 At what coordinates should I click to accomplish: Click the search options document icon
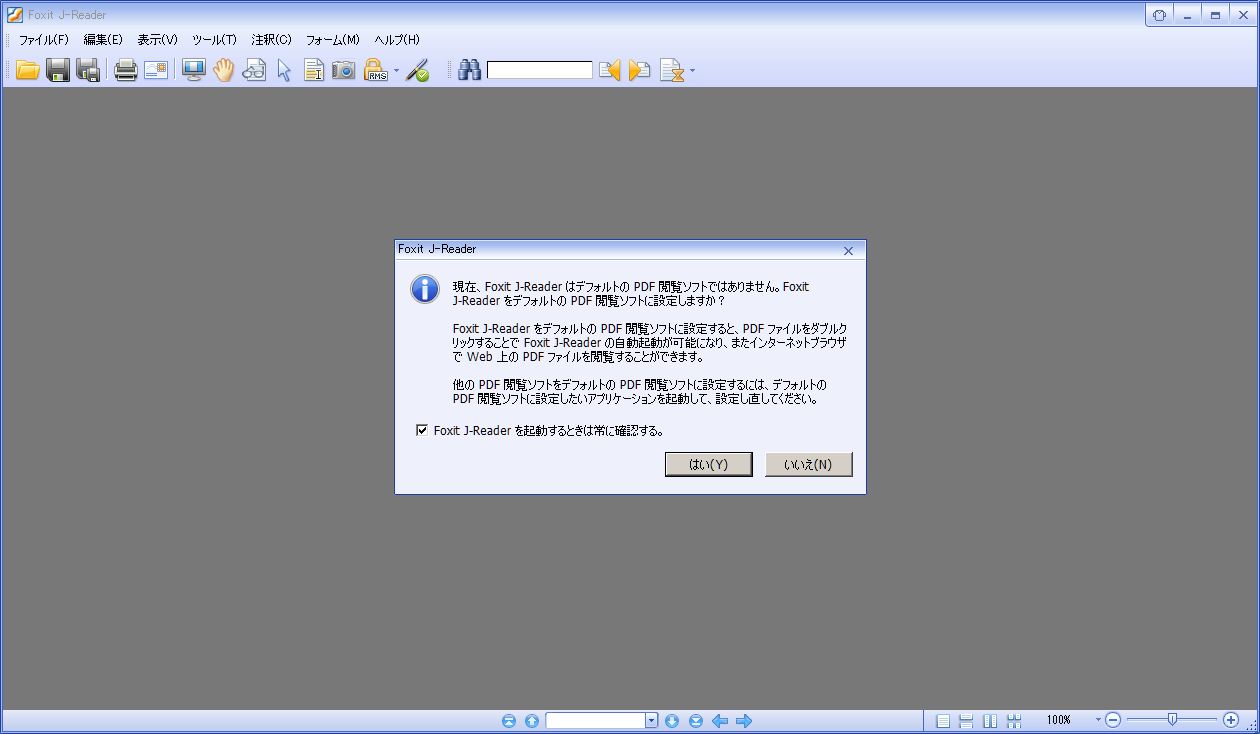point(672,70)
